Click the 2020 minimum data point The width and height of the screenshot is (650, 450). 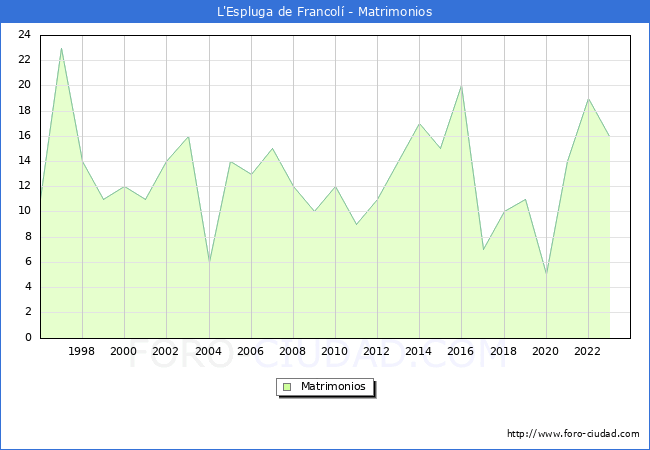[546, 274]
